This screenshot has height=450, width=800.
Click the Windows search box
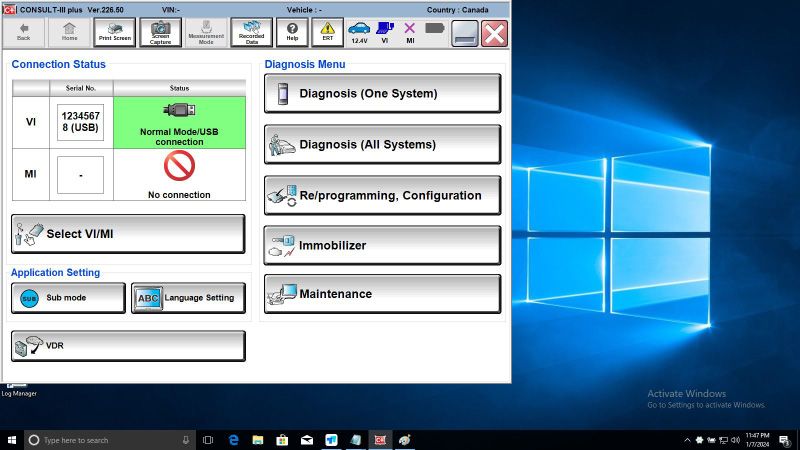click(110, 440)
